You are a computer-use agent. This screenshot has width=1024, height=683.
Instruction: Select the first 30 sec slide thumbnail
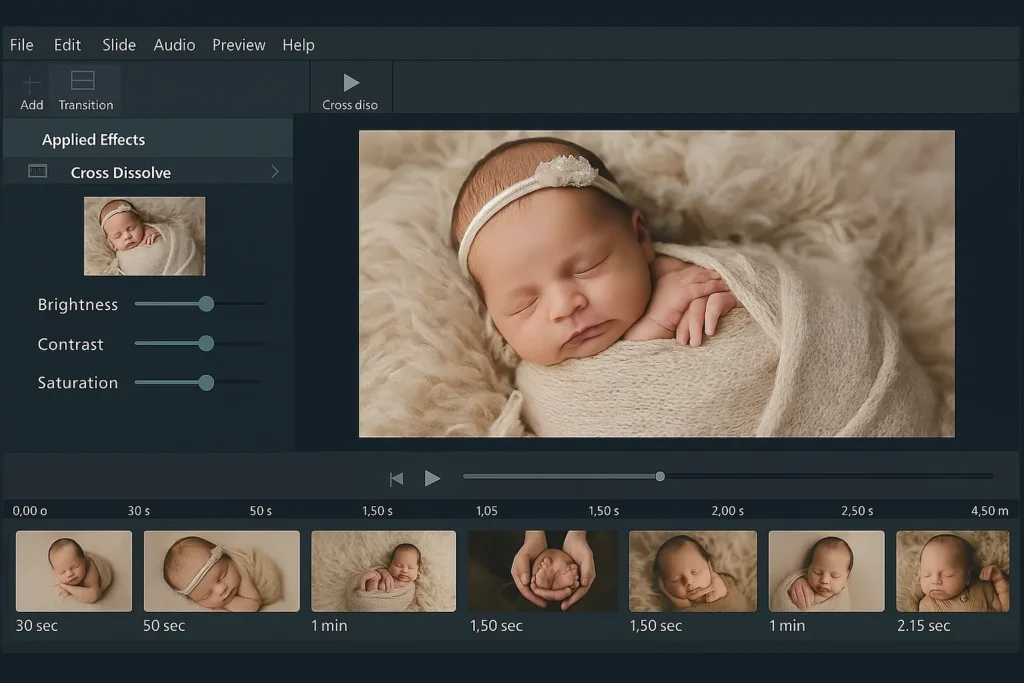pyautogui.click(x=74, y=571)
